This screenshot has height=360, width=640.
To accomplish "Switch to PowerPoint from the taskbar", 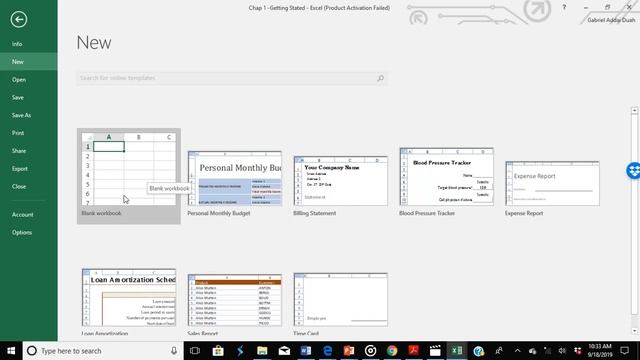I will (x=349, y=351).
